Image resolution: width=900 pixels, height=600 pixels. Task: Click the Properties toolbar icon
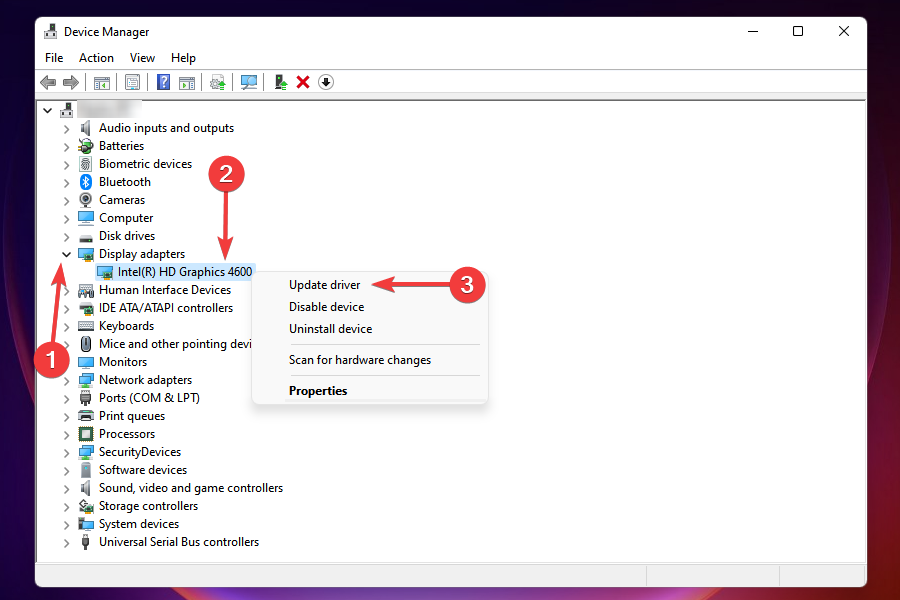(x=133, y=82)
